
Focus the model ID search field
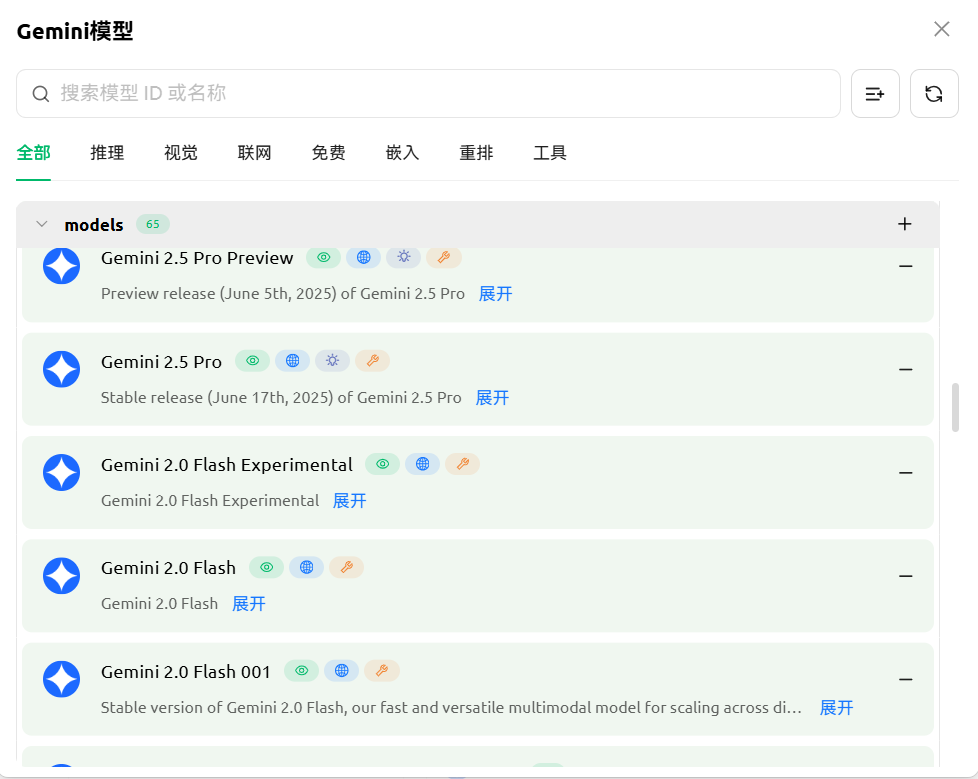428,94
